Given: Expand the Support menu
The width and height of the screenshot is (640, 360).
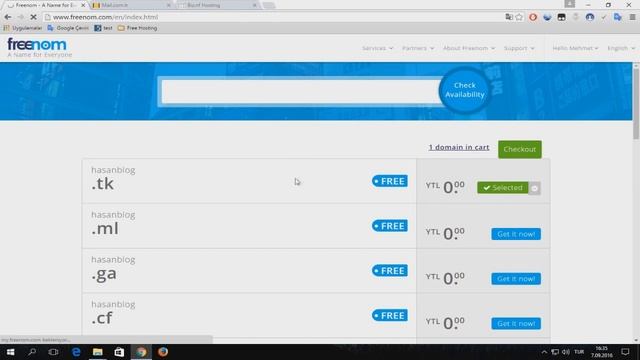Looking at the screenshot, I should (519, 48).
